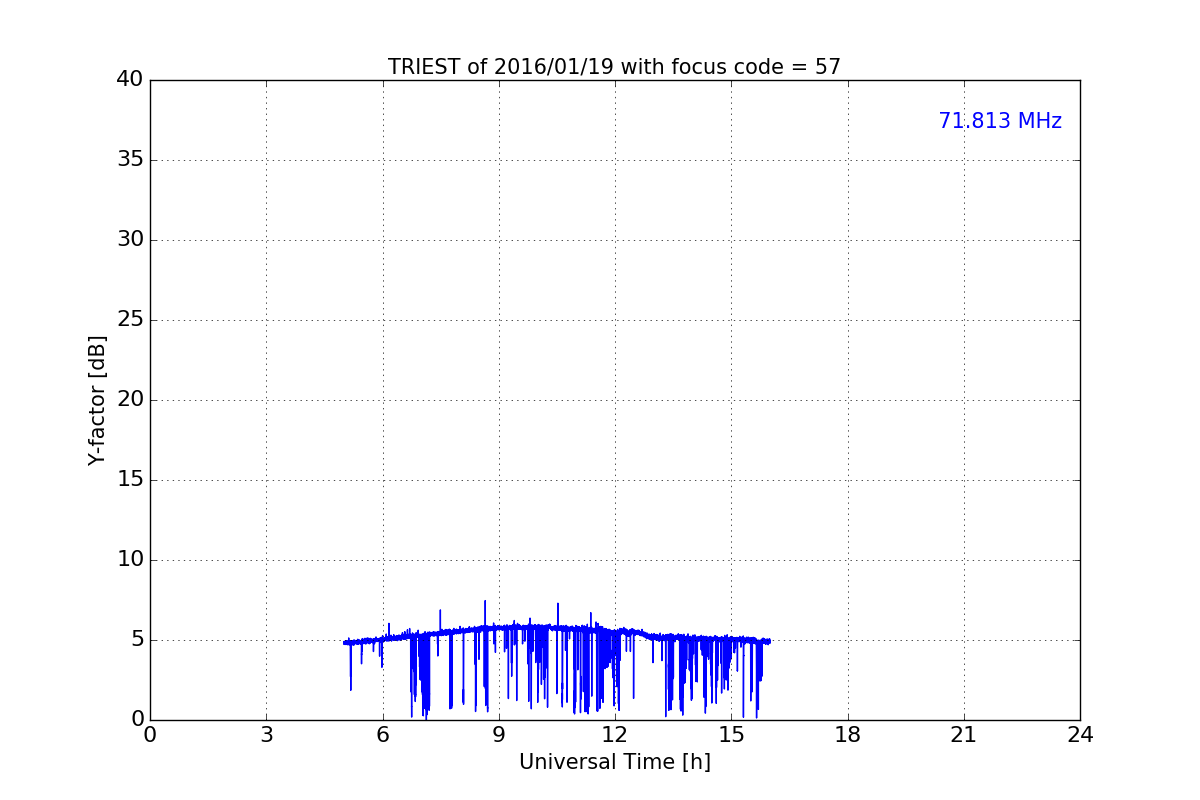The image size is (1200, 800).
Task: Click the Y-factor [dB] axis label
Action: pyautogui.click(x=97, y=400)
